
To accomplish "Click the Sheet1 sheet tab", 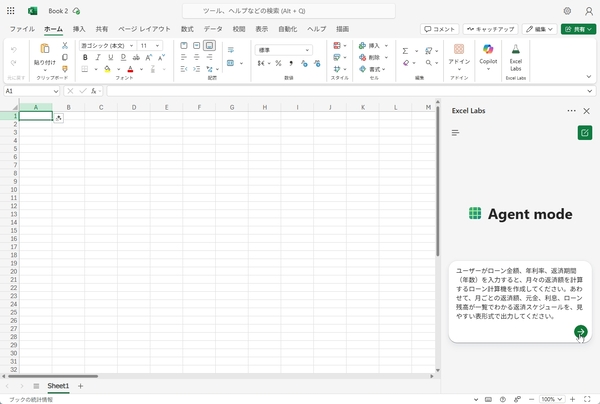I will click(58, 385).
